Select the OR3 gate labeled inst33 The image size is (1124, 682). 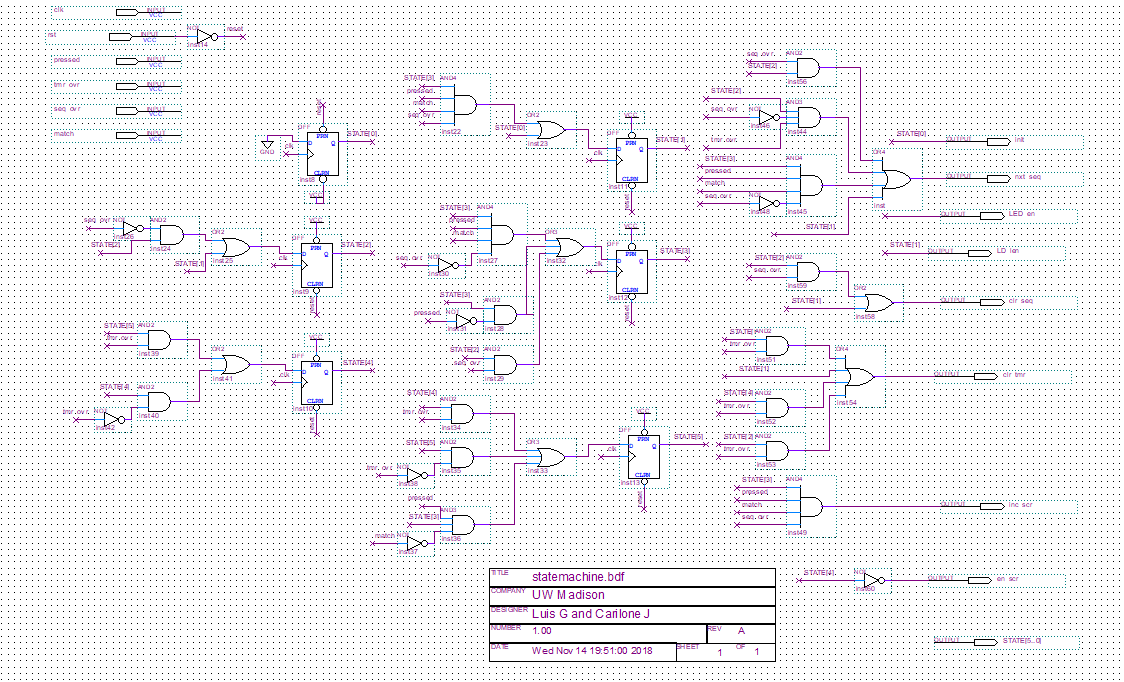pyautogui.click(x=551, y=457)
